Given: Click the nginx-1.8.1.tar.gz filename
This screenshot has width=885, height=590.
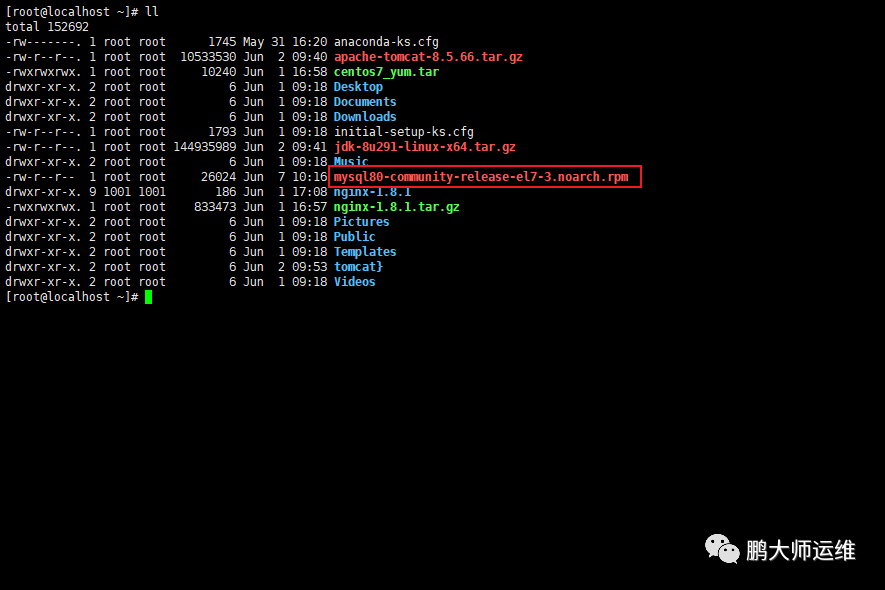Looking at the screenshot, I should (396, 207).
